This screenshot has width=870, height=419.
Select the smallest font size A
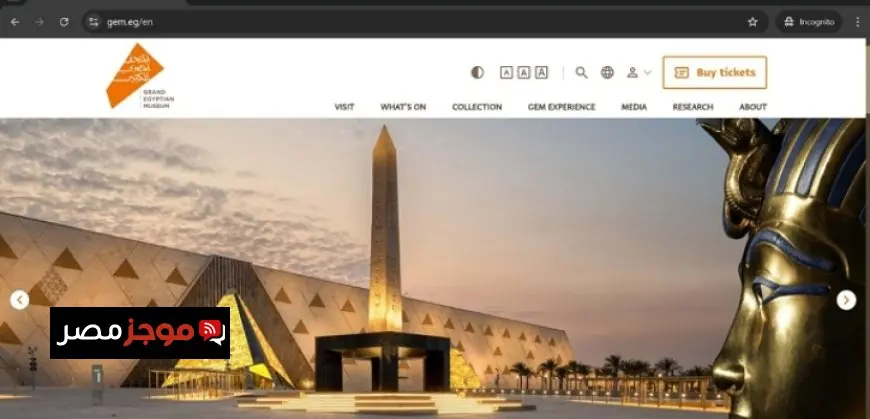[506, 73]
